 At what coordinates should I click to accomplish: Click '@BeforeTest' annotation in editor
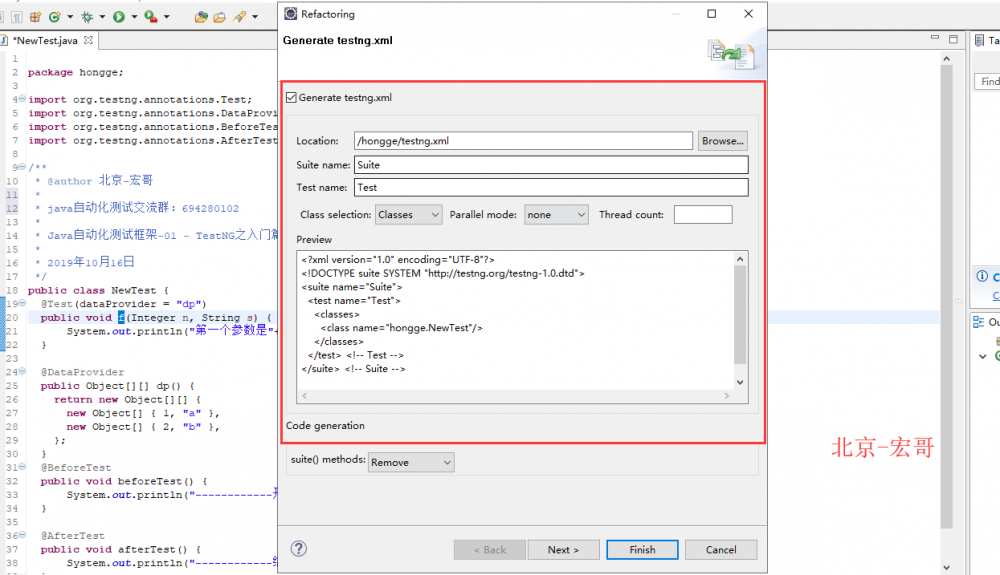76,468
